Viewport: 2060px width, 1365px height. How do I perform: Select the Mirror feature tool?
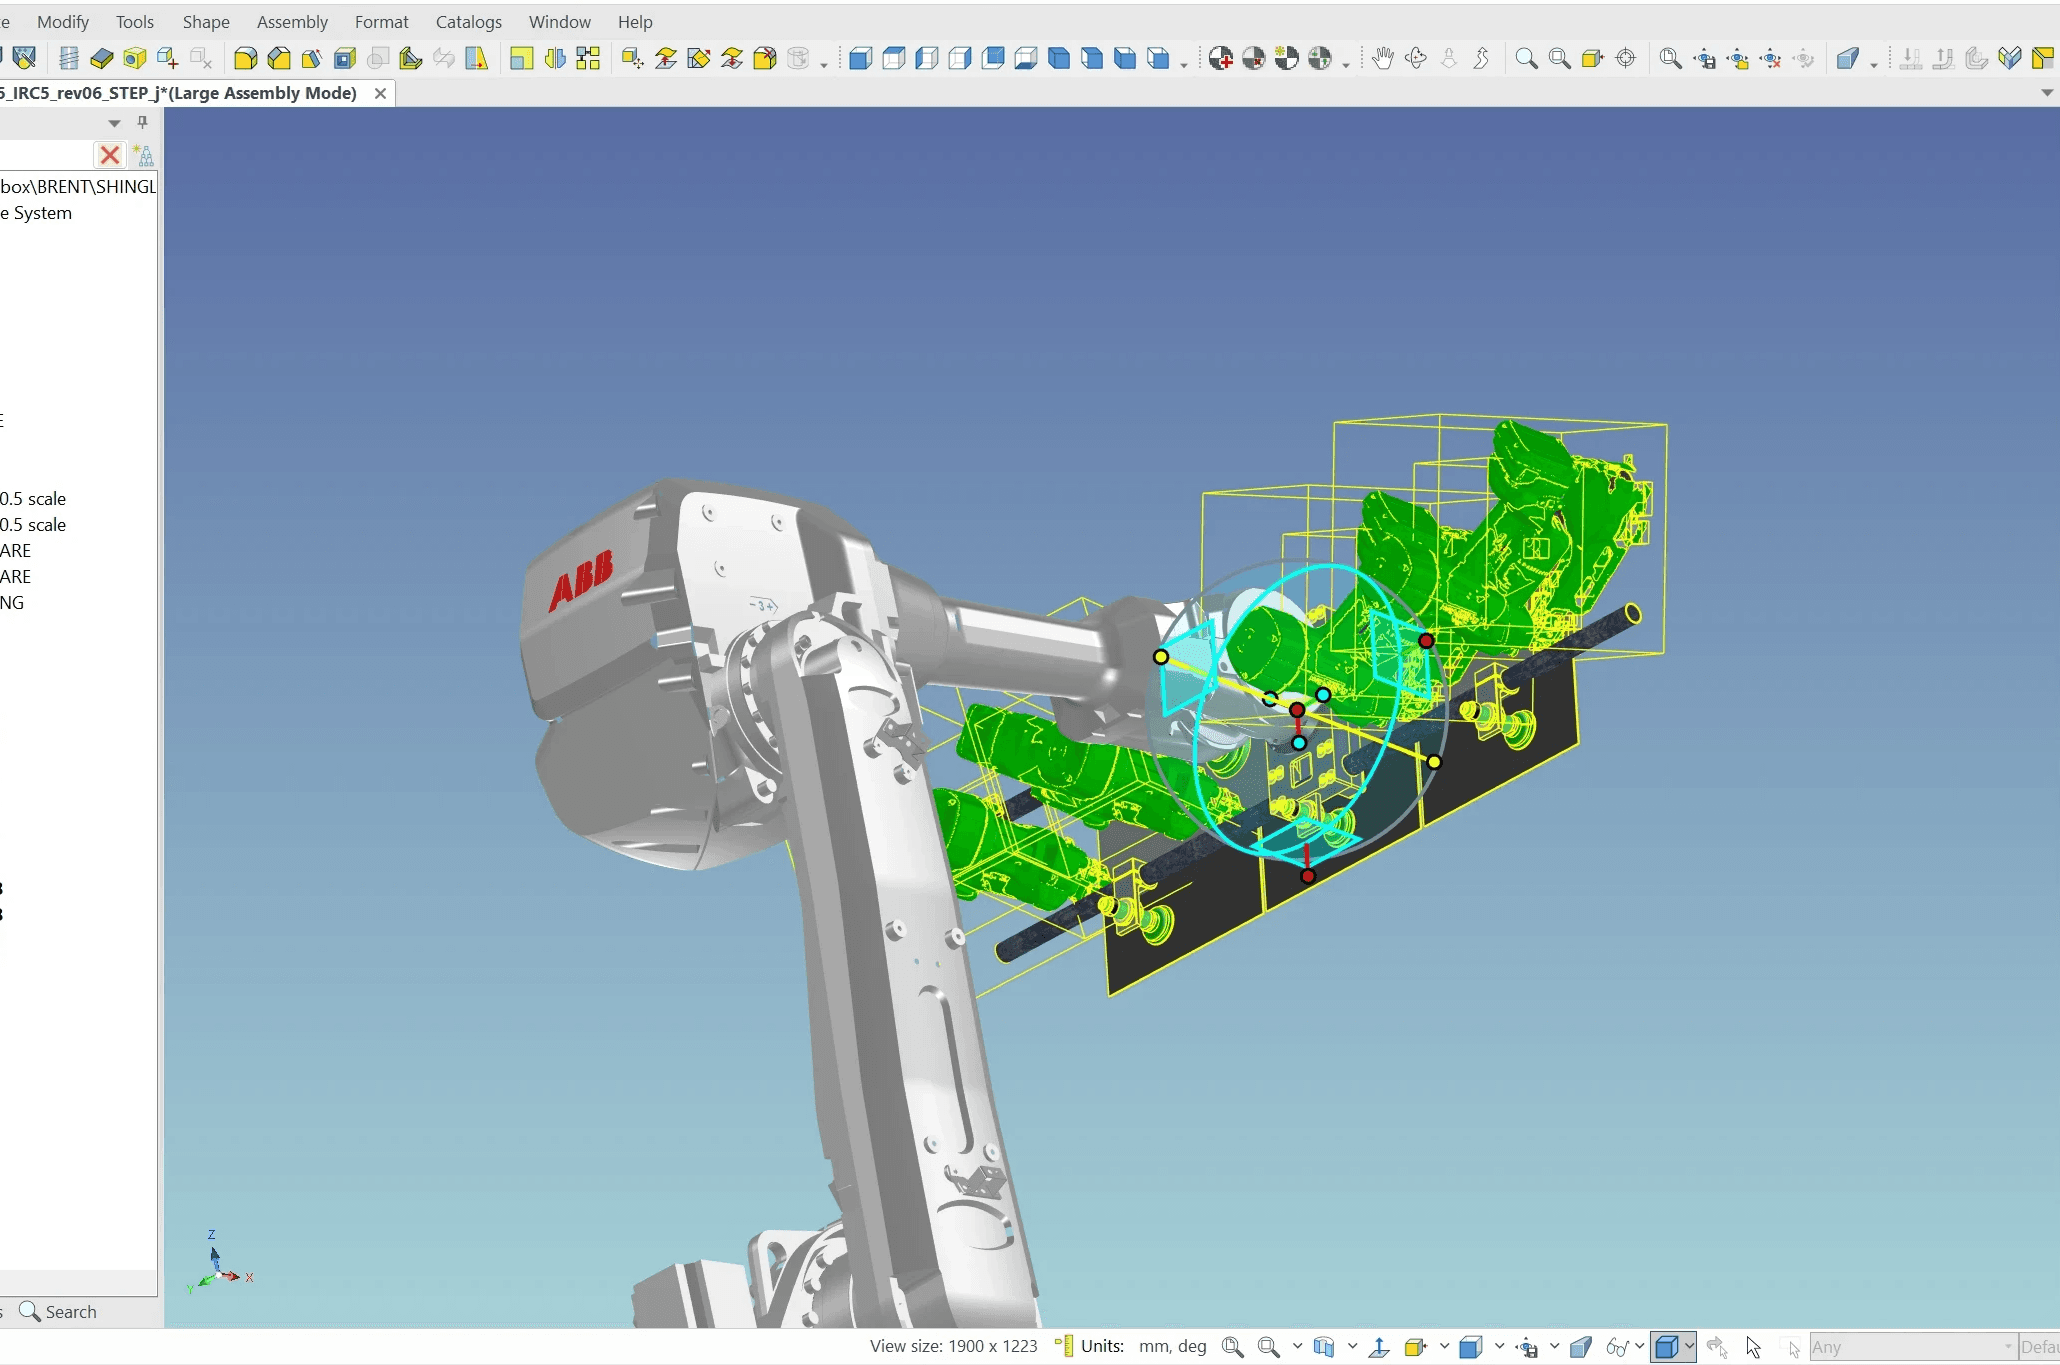555,59
